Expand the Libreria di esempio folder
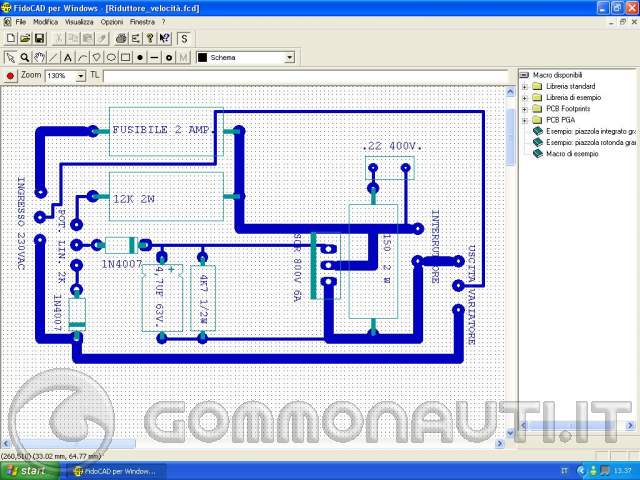 (525, 98)
